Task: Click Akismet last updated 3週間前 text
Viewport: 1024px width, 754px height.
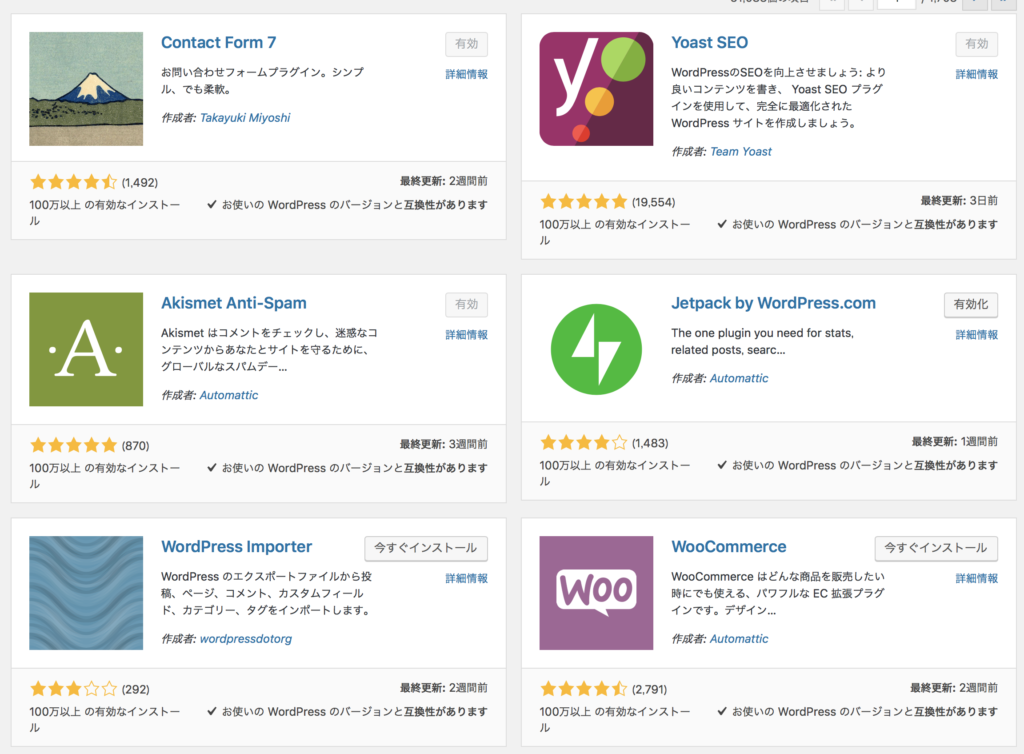Action: pos(443,444)
